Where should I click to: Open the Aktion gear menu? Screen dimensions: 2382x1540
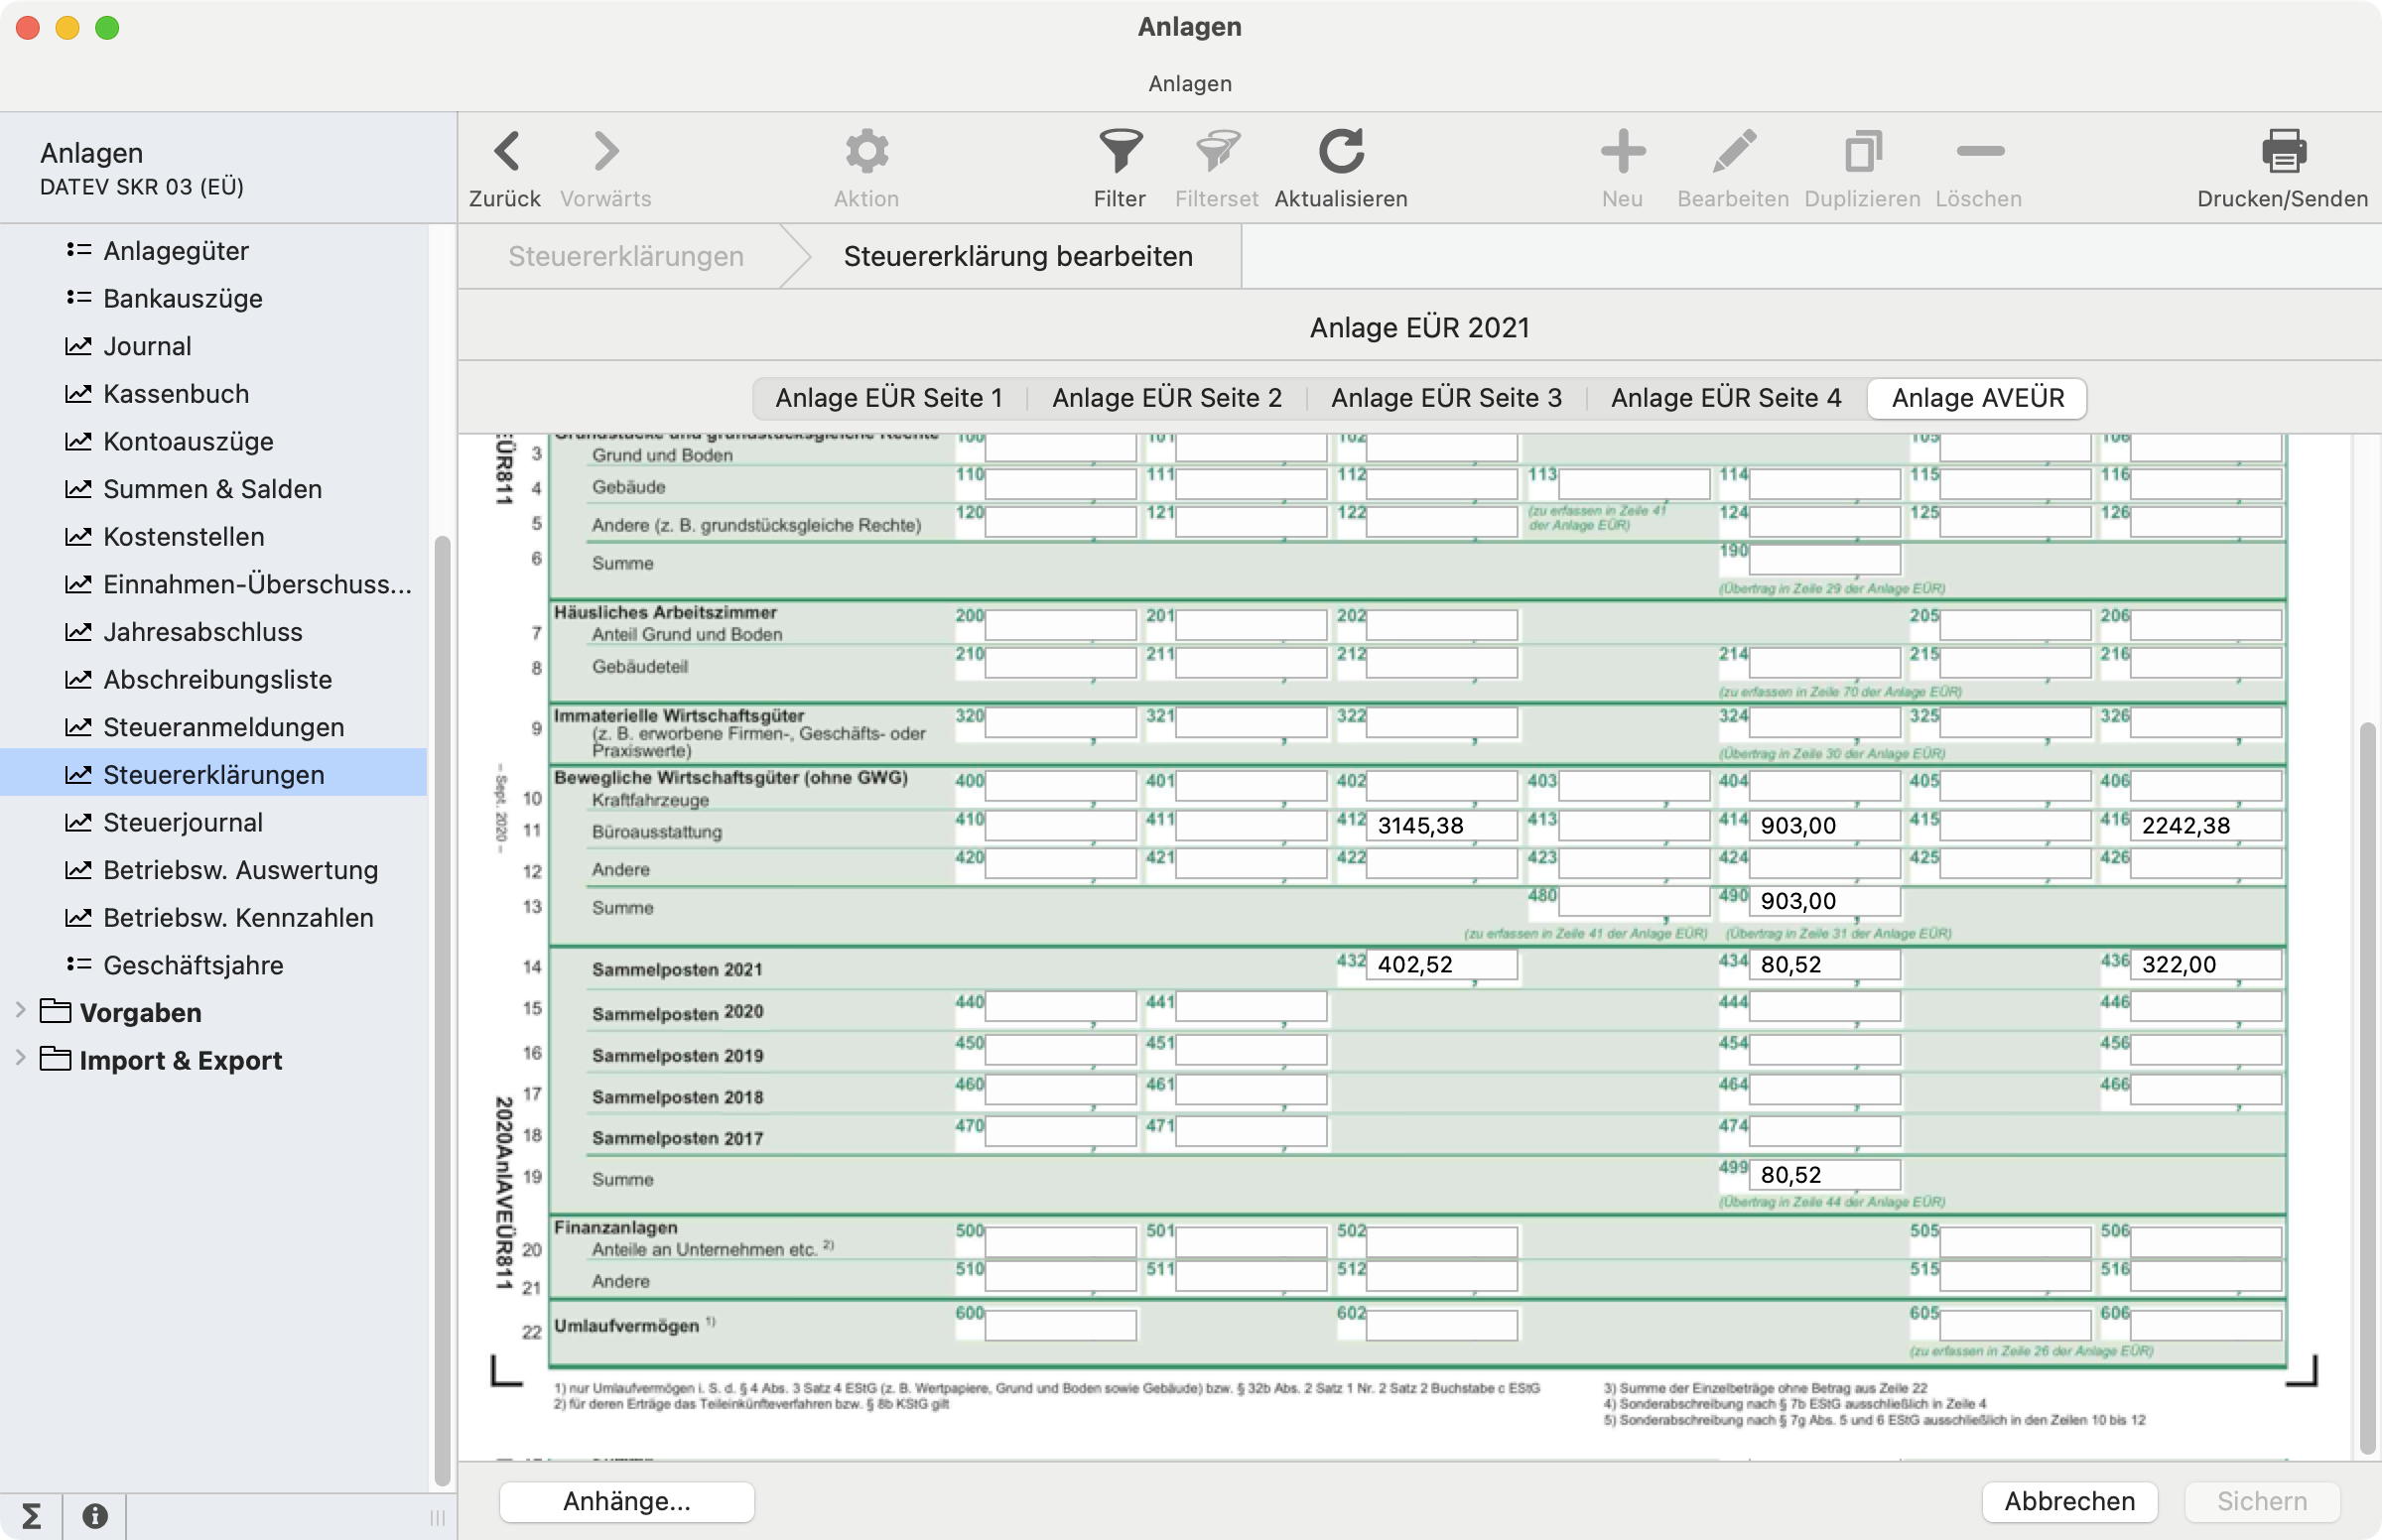[866, 152]
